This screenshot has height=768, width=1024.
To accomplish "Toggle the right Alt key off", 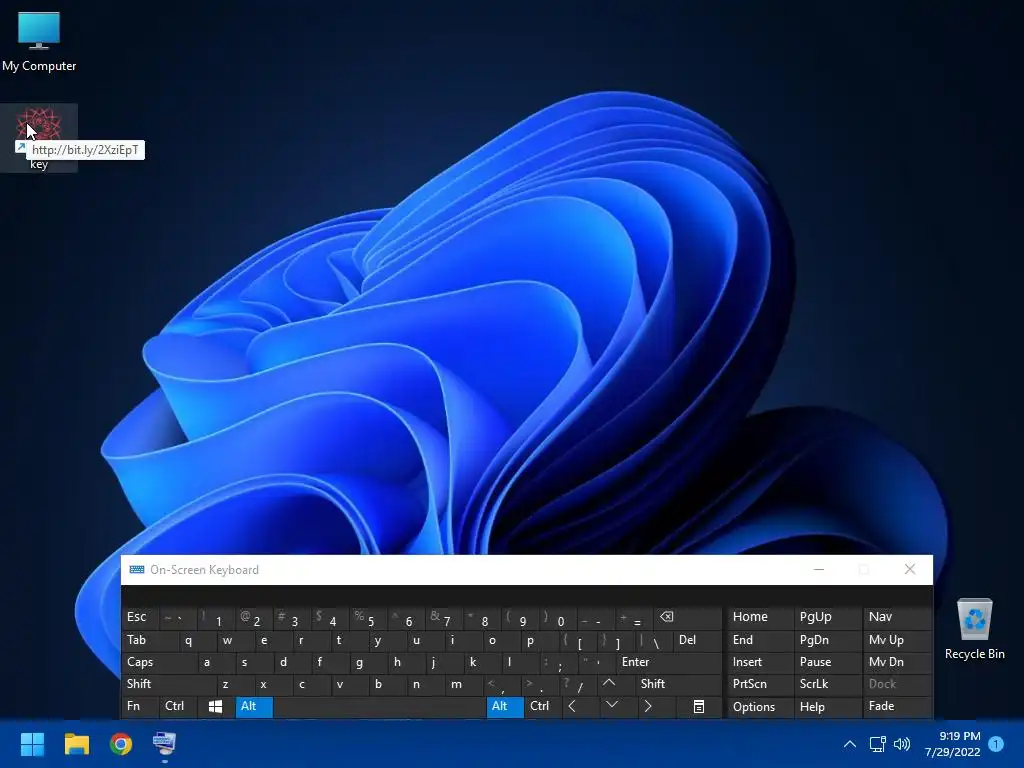I will pyautogui.click(x=505, y=707).
